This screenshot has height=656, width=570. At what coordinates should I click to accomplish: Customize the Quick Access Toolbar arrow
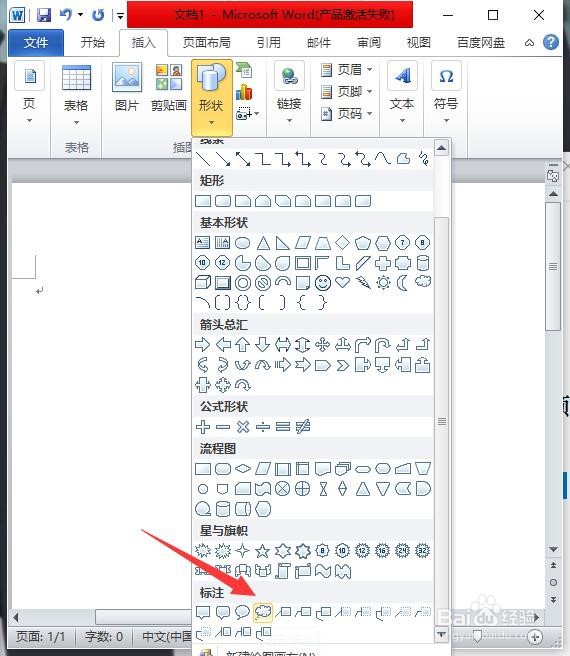121,16
